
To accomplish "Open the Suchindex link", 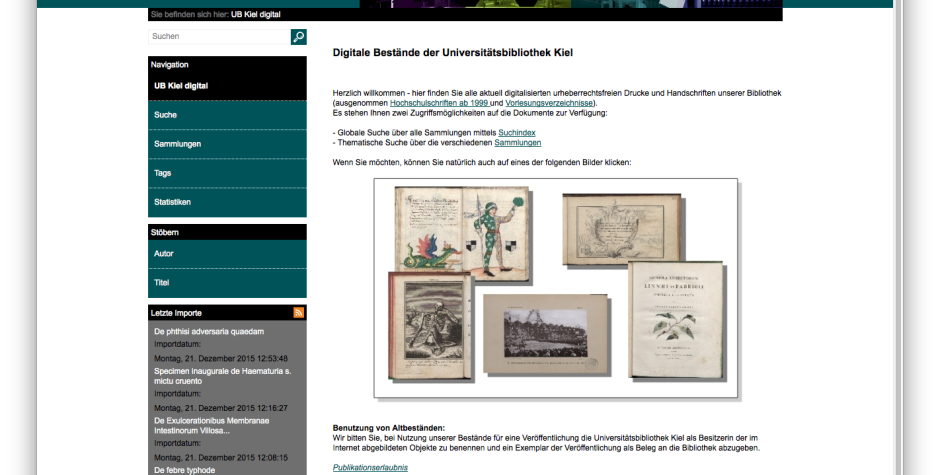I will pyautogui.click(x=517, y=133).
